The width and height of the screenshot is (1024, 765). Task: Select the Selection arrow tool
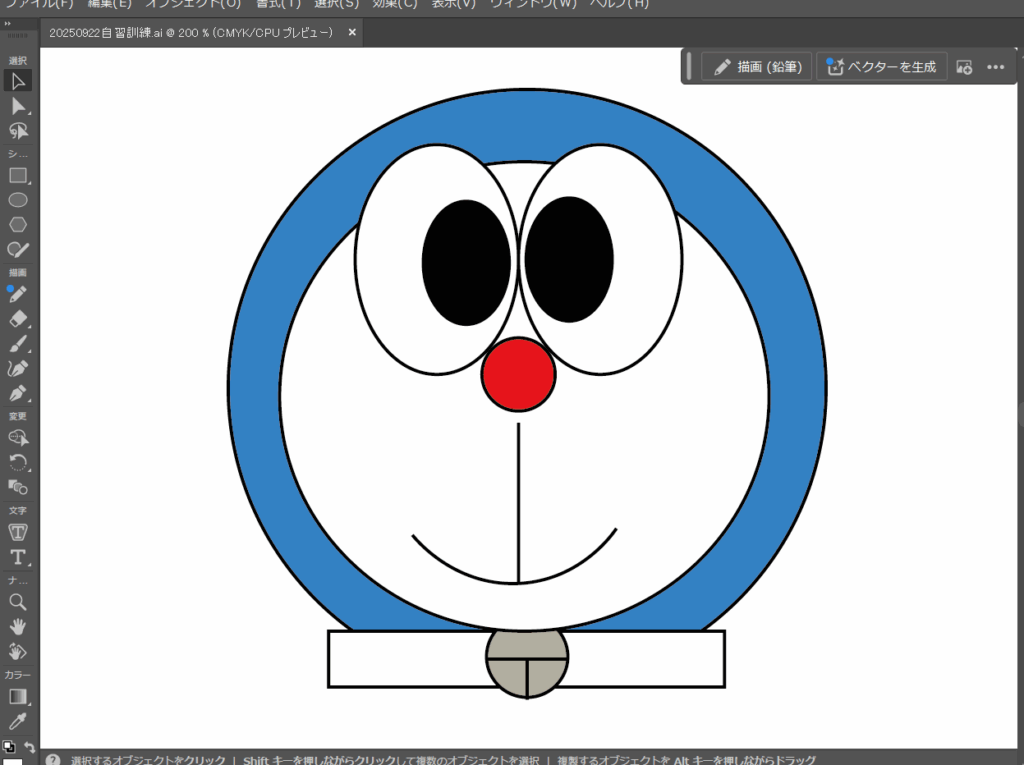coord(18,81)
